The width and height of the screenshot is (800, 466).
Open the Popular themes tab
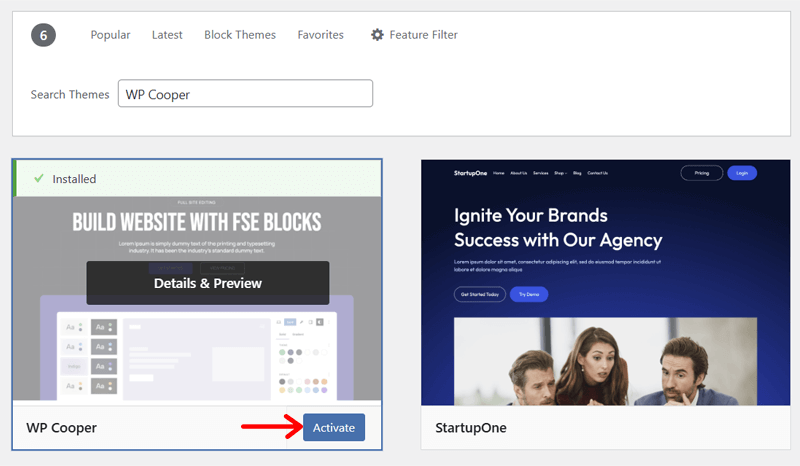[x=110, y=35]
